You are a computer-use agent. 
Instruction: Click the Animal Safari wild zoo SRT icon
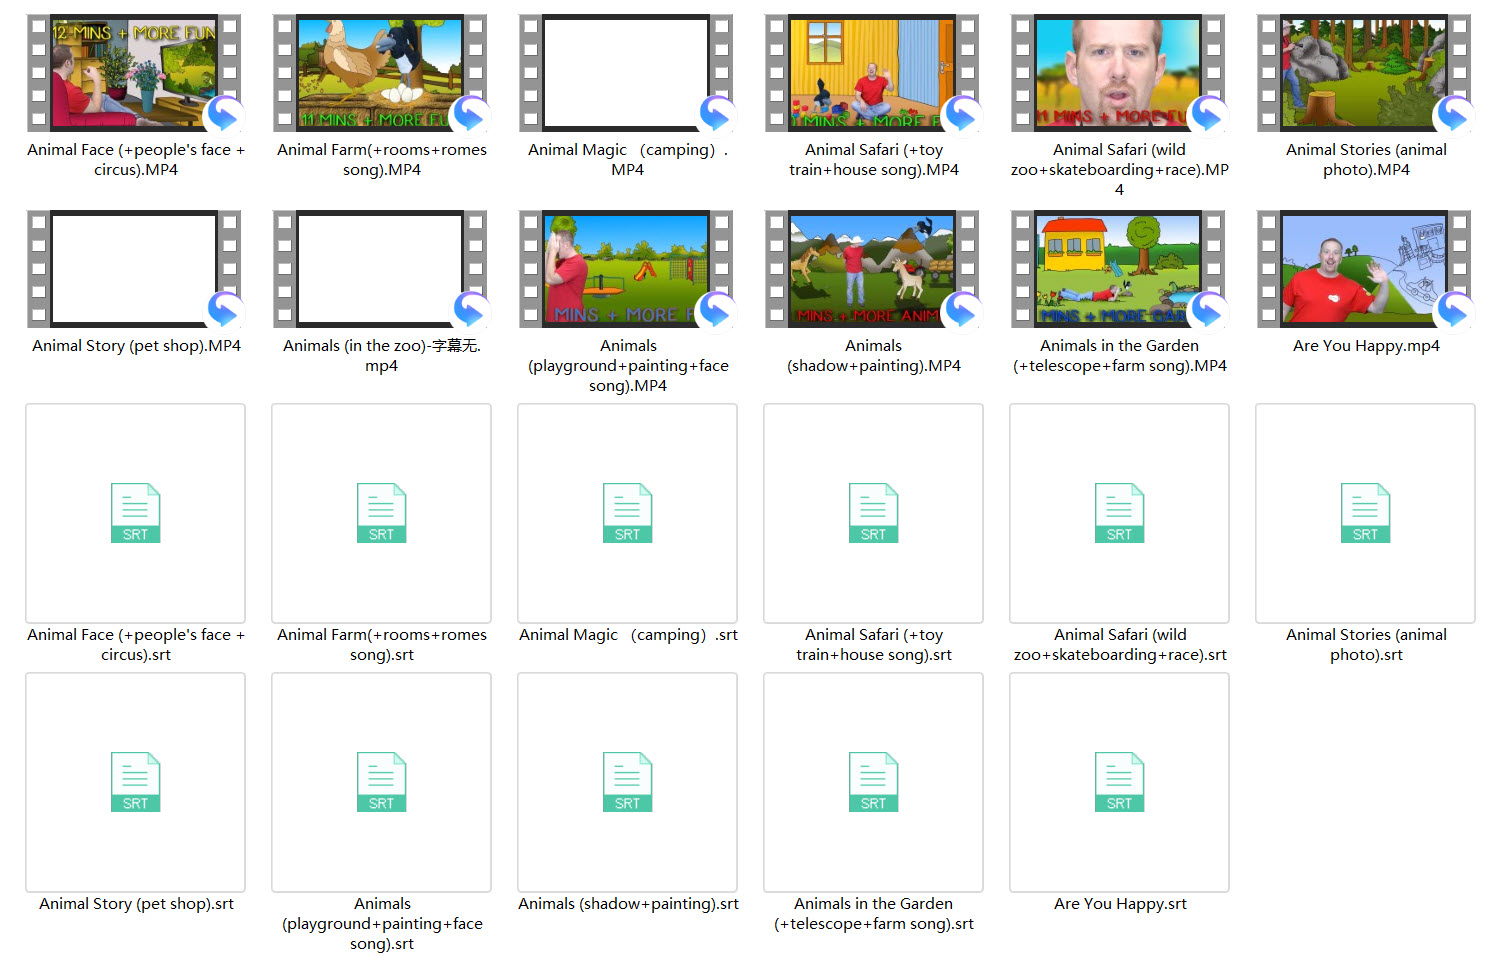pos(1119,513)
